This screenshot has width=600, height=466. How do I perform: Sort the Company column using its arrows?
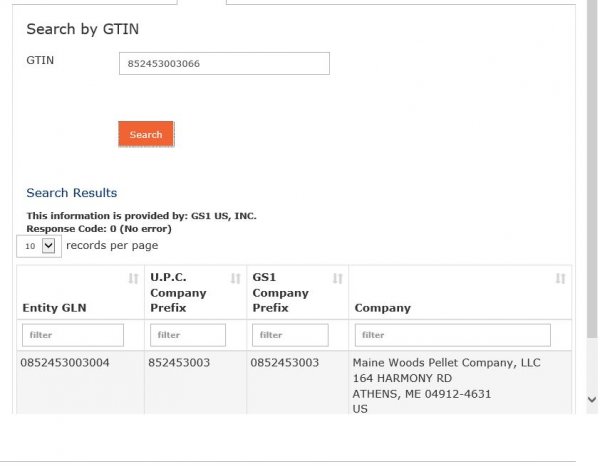coord(561,278)
